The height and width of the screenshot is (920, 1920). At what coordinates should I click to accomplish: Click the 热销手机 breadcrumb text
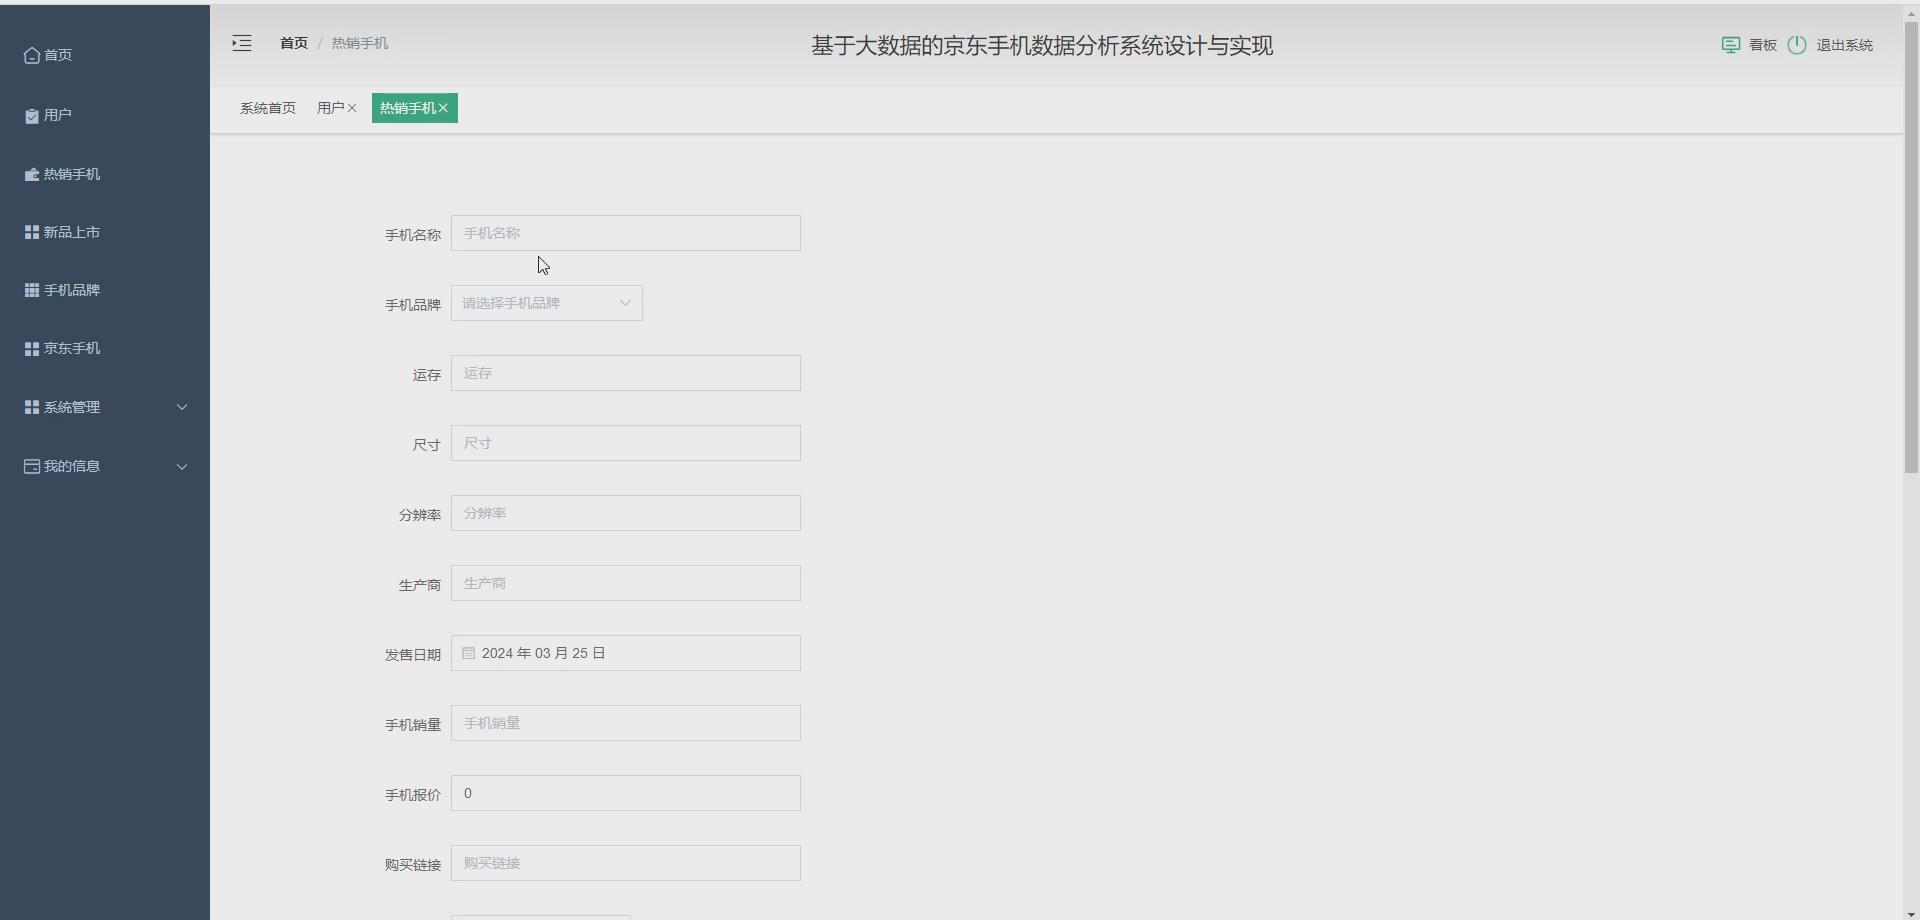tap(360, 43)
